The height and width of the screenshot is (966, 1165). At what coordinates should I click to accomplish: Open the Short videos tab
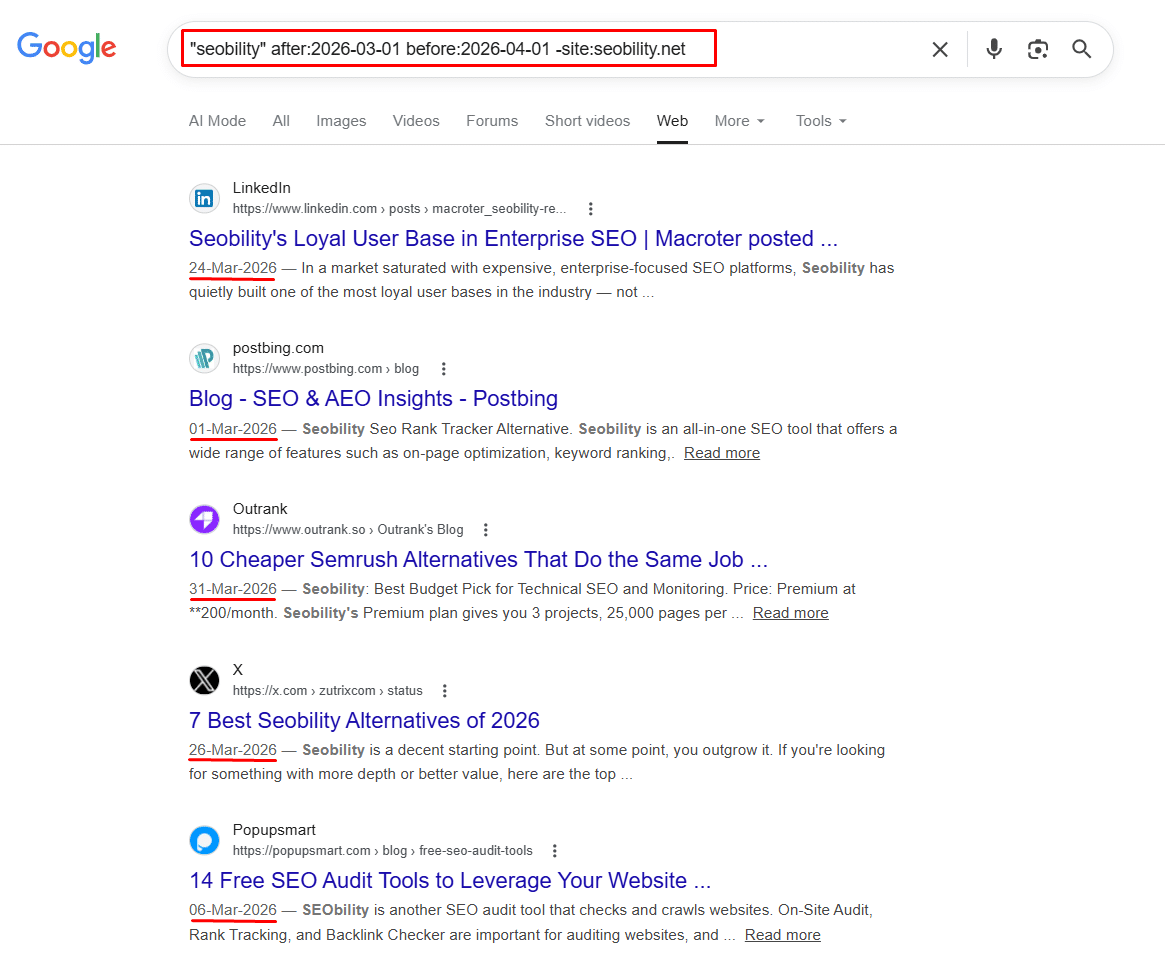(587, 121)
